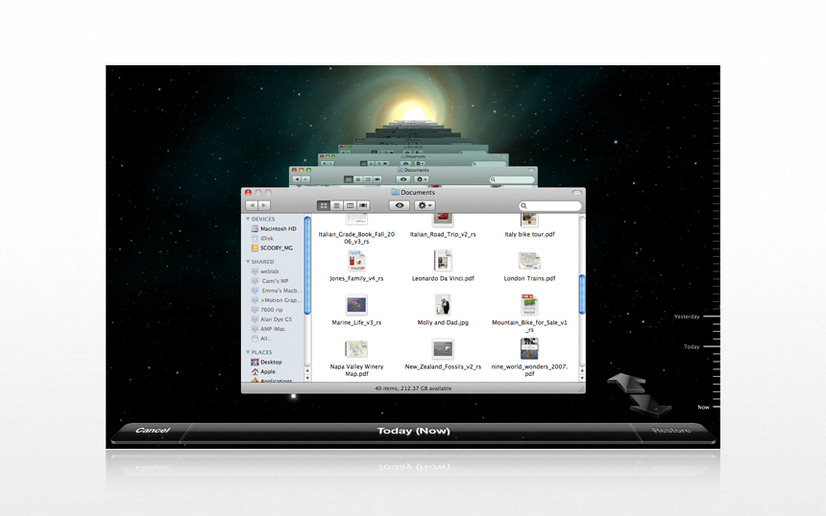826x516 pixels.
Task: Click the sidebar scroll up arrow
Action: 308,371
